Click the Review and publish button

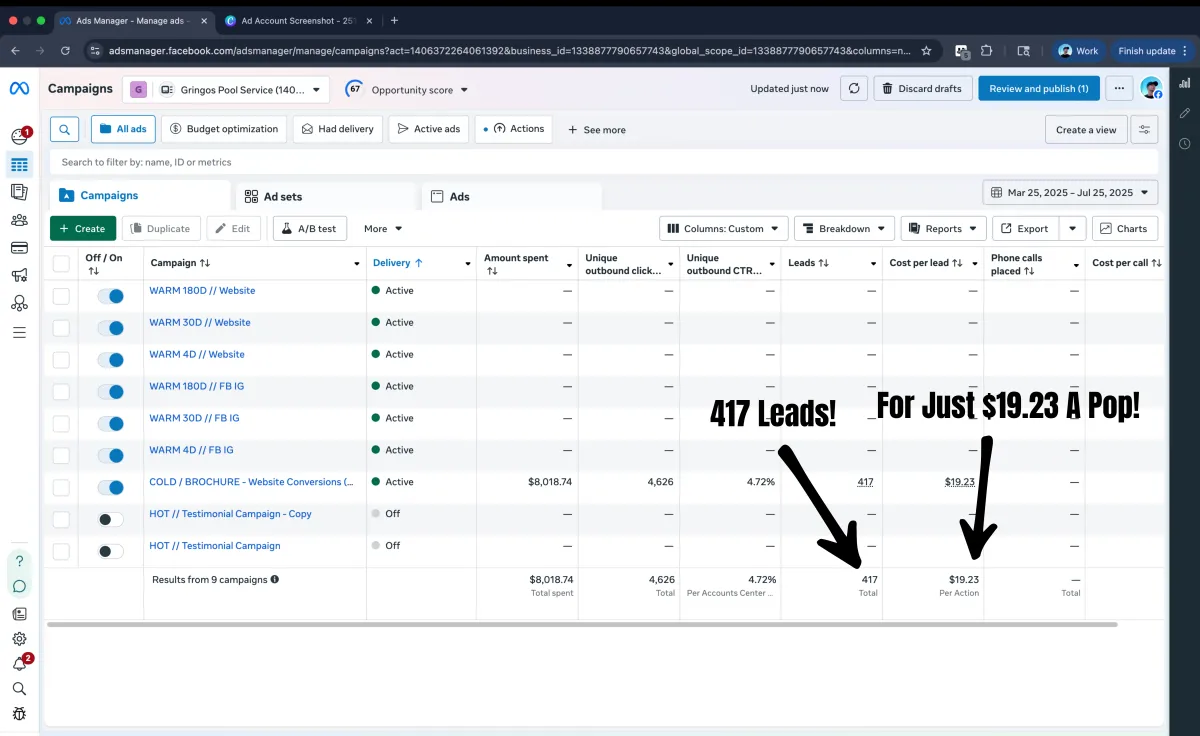pos(1038,89)
